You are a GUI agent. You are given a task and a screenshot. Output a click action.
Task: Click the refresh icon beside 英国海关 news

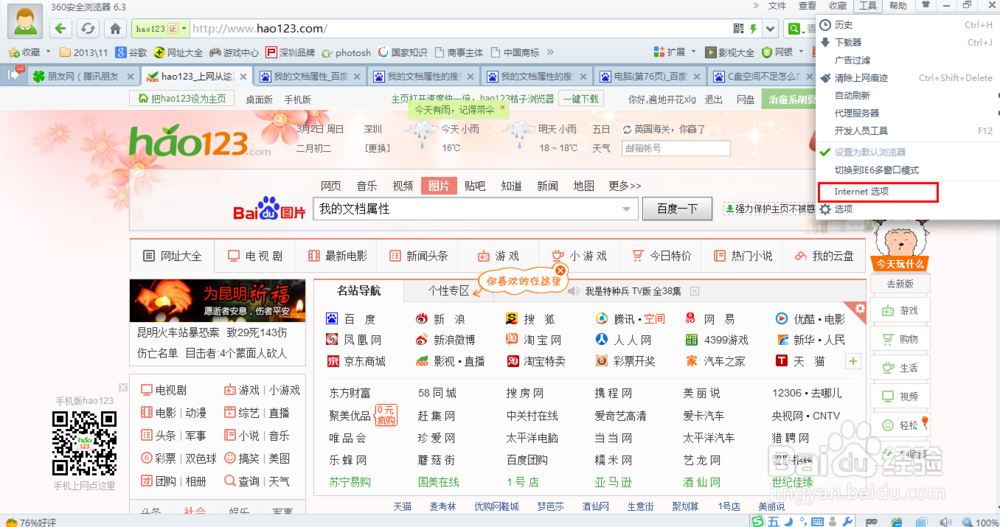[627, 130]
